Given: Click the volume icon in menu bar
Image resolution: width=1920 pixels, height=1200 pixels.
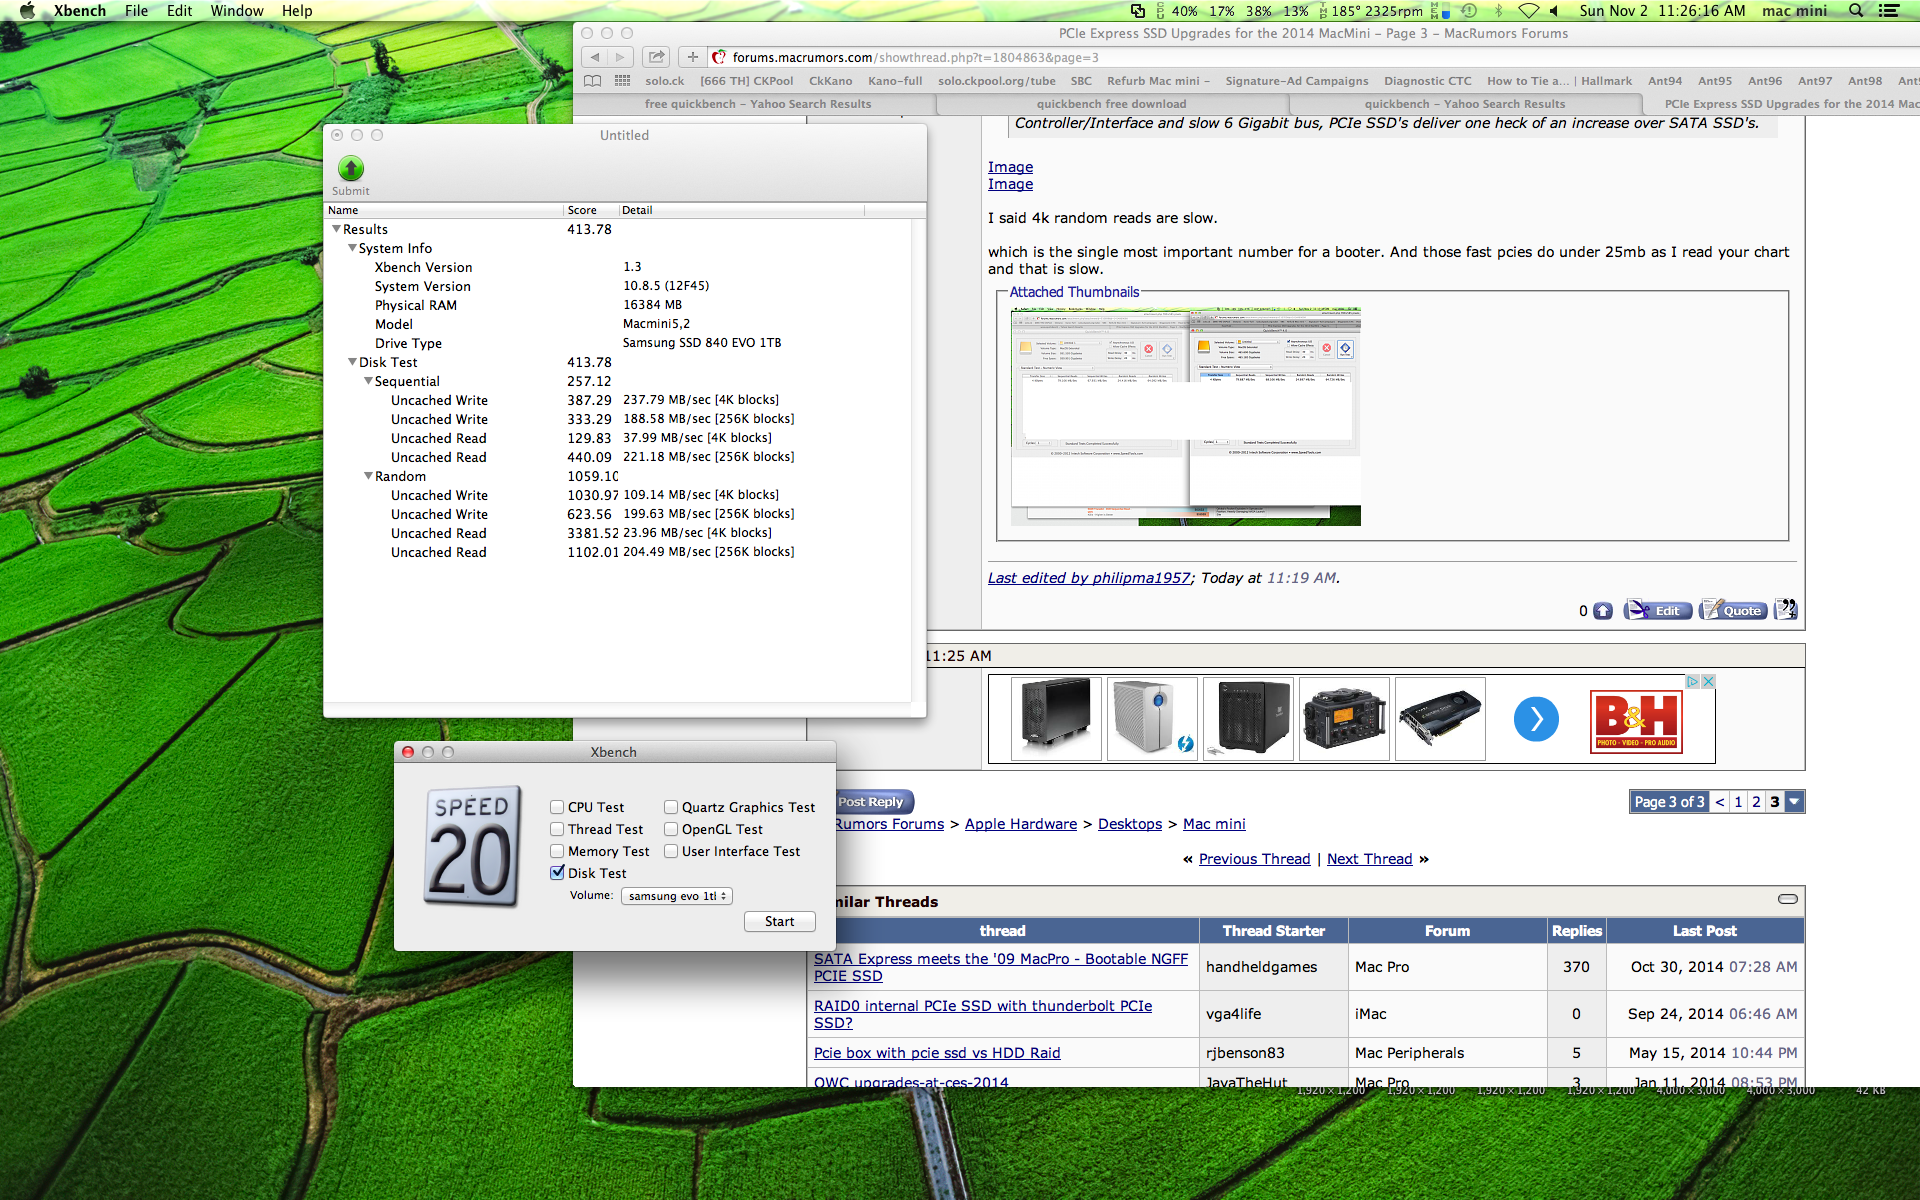Looking at the screenshot, I should tap(1554, 11).
